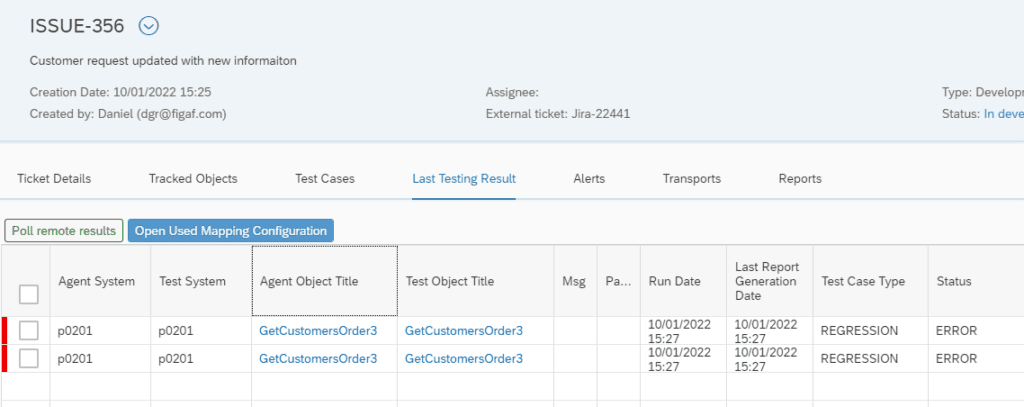Click the Run Date column header
Viewport: 1024px width, 407px height.
pyautogui.click(x=683, y=282)
